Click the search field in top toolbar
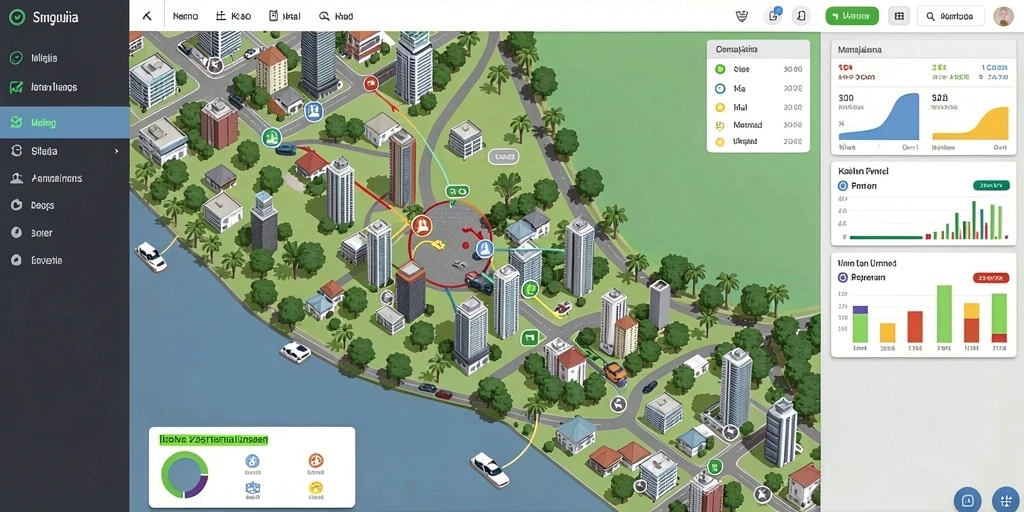The width and height of the screenshot is (1024, 512). (x=950, y=16)
